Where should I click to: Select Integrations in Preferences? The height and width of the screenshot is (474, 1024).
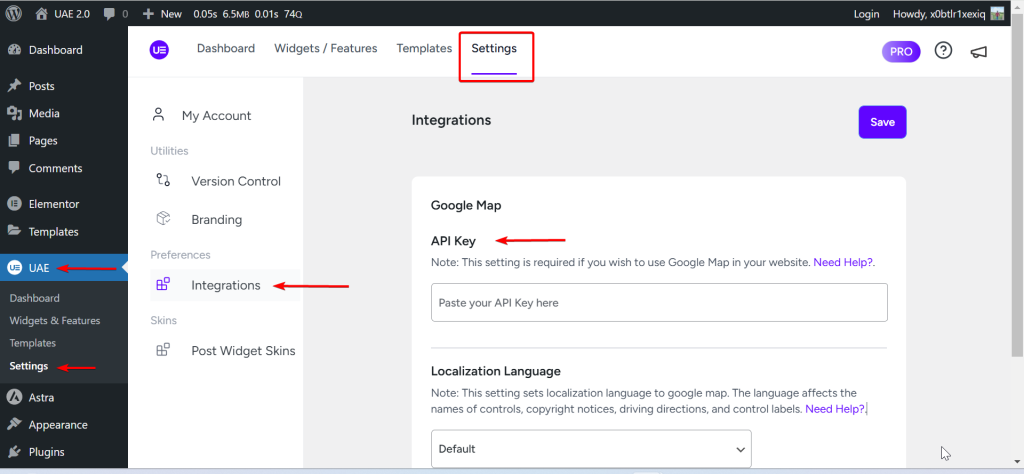[225, 285]
